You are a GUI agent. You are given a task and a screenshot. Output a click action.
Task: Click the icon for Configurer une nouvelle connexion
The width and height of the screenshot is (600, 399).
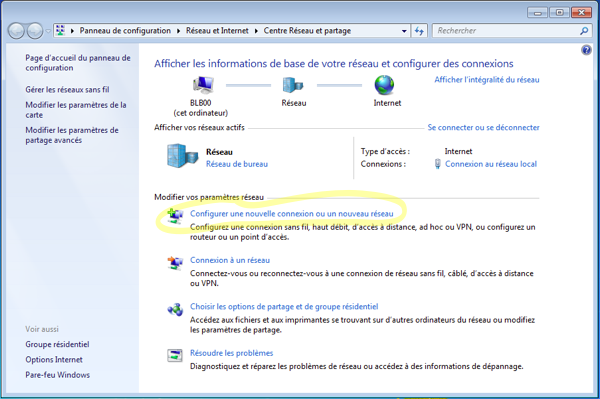pyautogui.click(x=175, y=216)
